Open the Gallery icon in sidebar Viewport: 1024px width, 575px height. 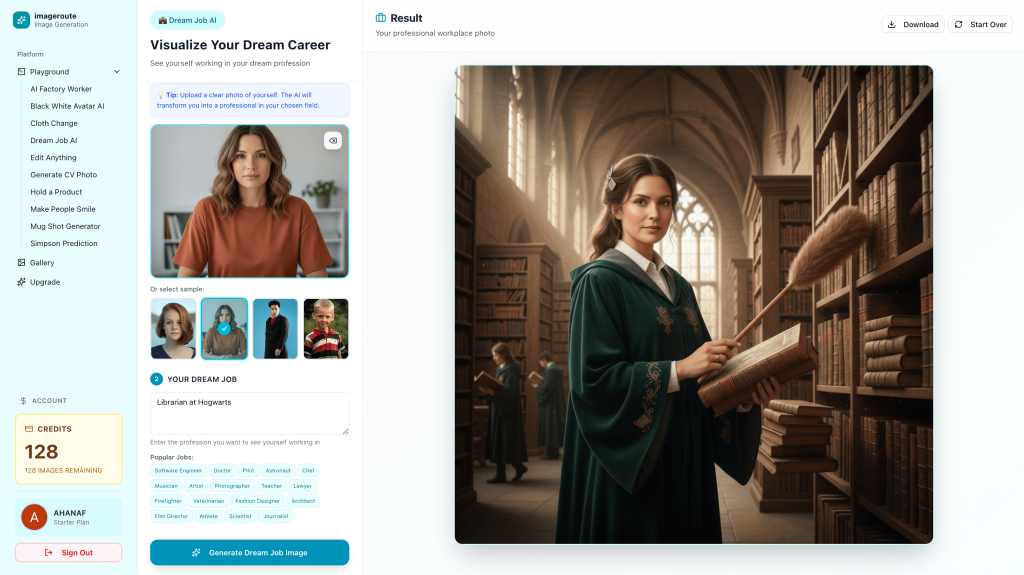[x=22, y=263]
